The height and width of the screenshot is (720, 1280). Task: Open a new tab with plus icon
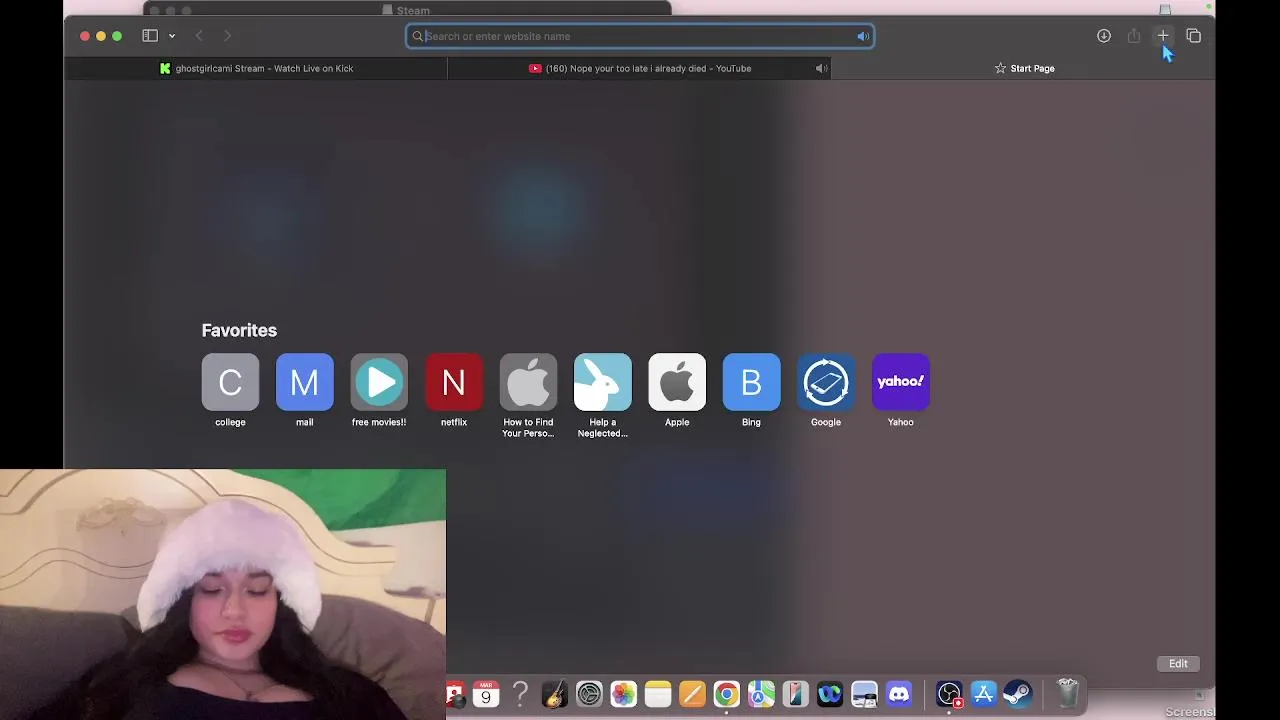(x=1163, y=36)
